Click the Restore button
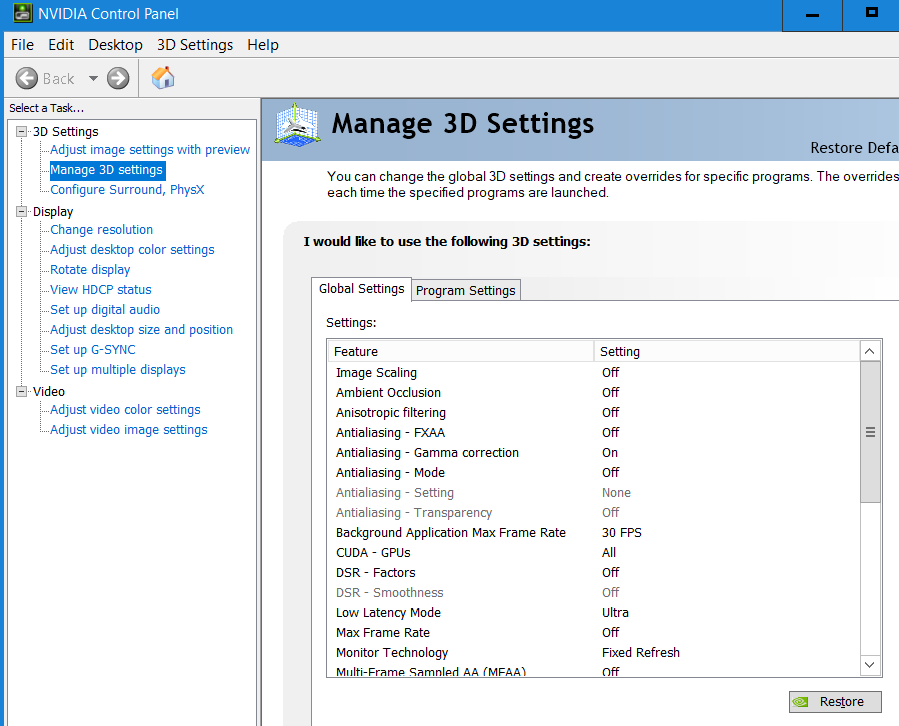 coord(835,702)
